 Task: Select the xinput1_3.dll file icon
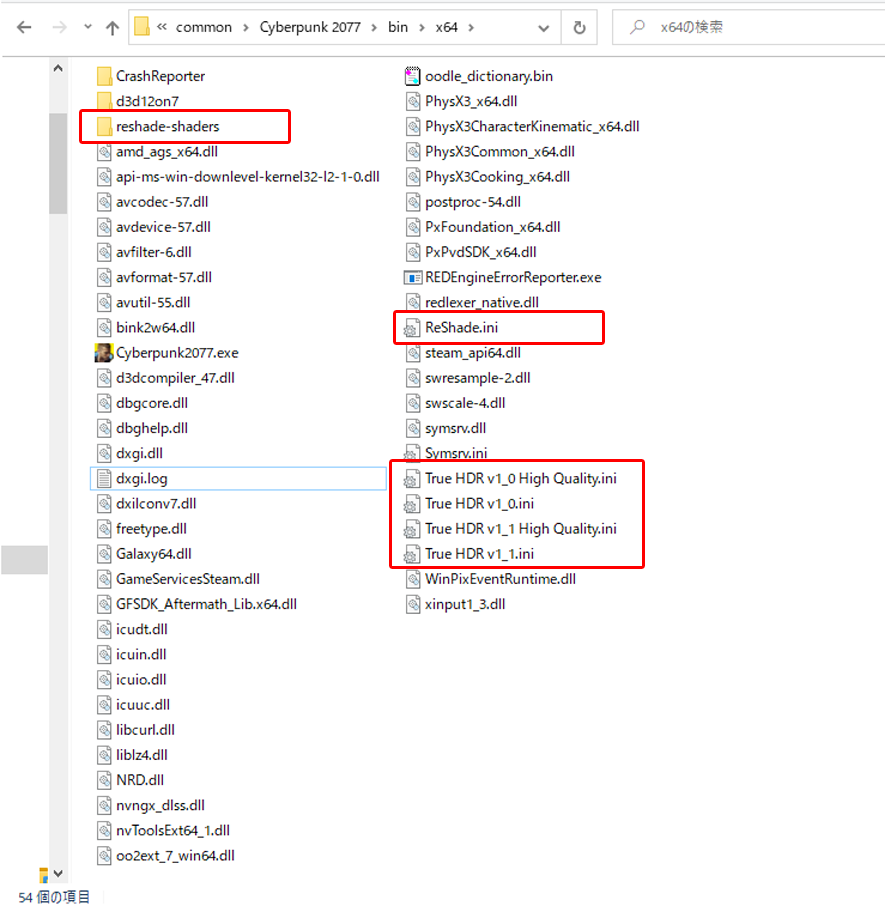(x=413, y=604)
